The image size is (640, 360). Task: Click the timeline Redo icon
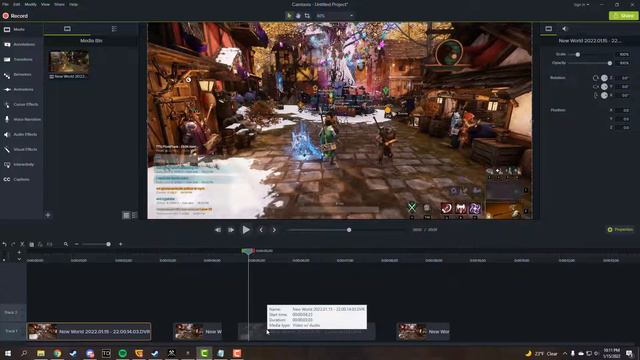(x=13, y=244)
